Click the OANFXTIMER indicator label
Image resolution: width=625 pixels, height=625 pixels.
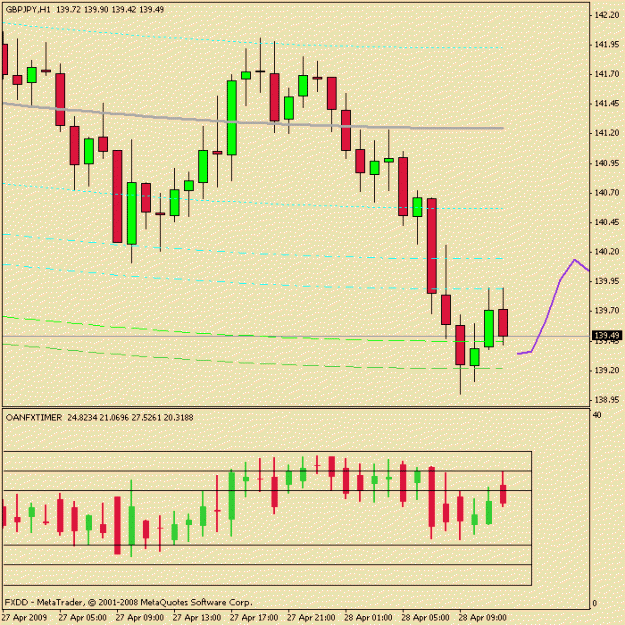point(34,417)
